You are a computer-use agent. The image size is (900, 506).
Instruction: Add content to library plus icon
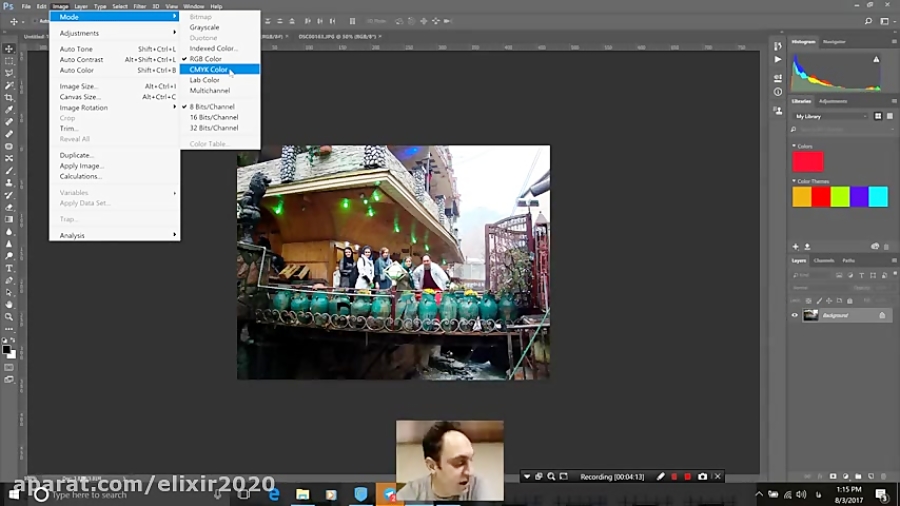pos(796,247)
